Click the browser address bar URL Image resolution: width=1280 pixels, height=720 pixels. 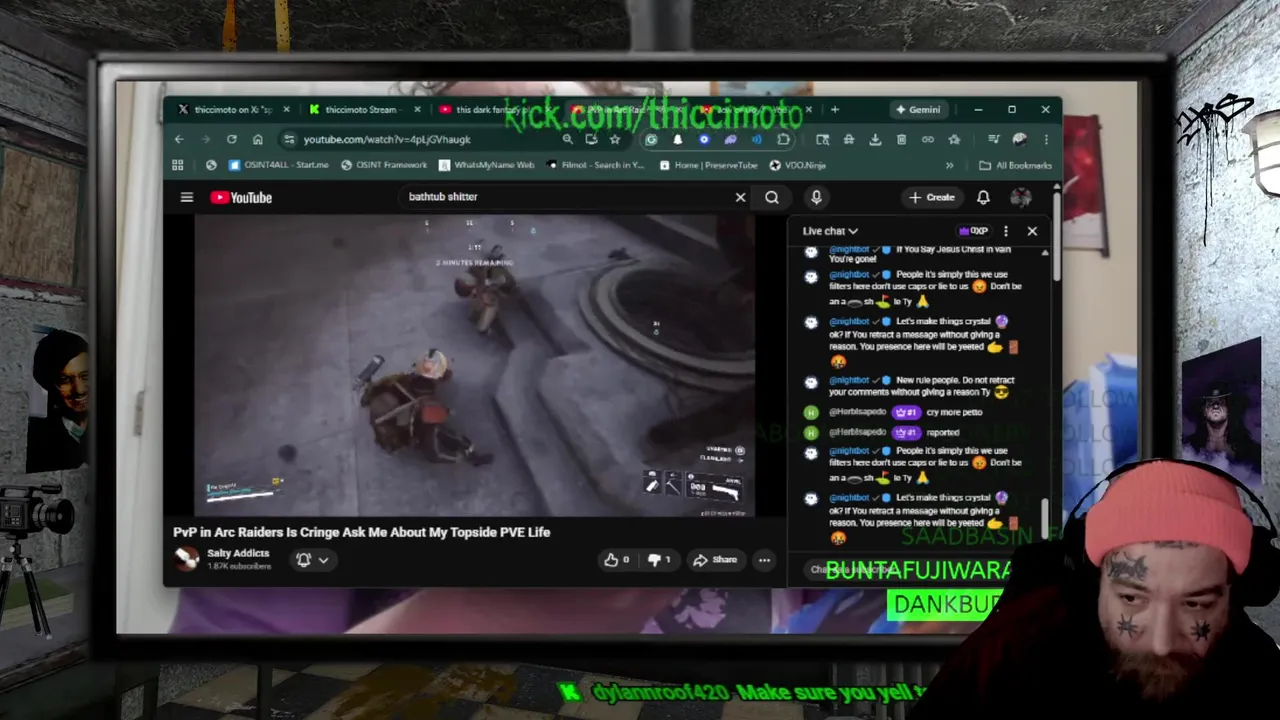point(387,140)
